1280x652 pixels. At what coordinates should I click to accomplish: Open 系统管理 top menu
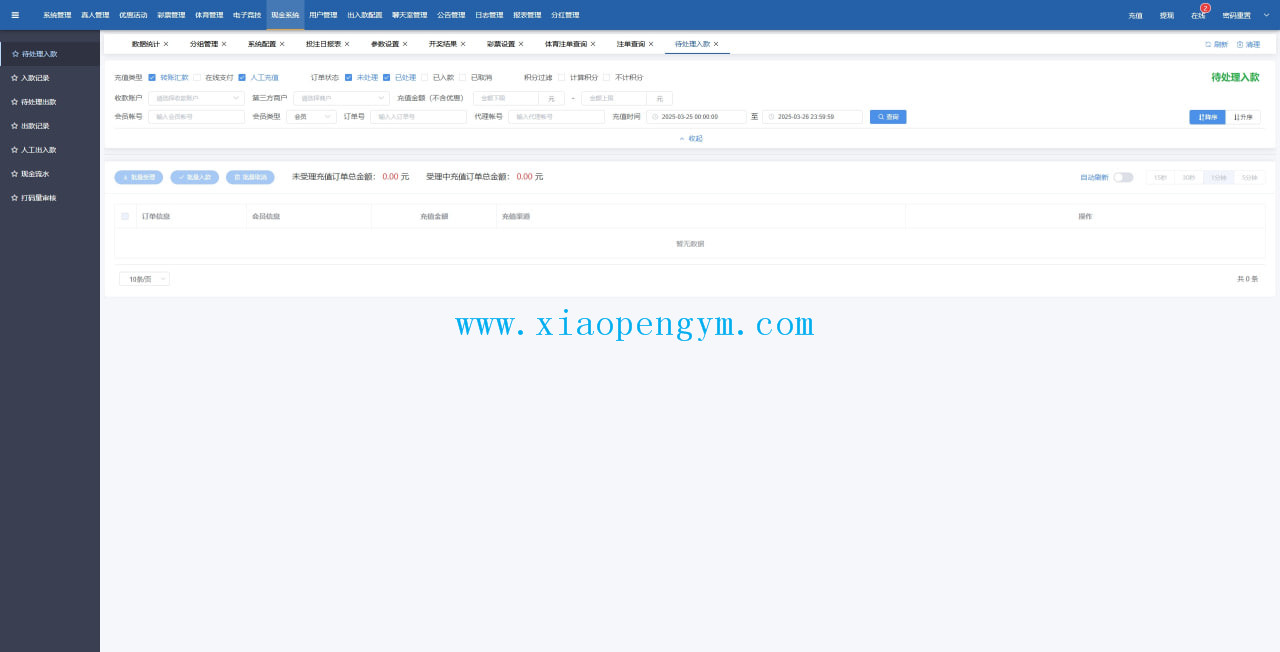(x=57, y=15)
